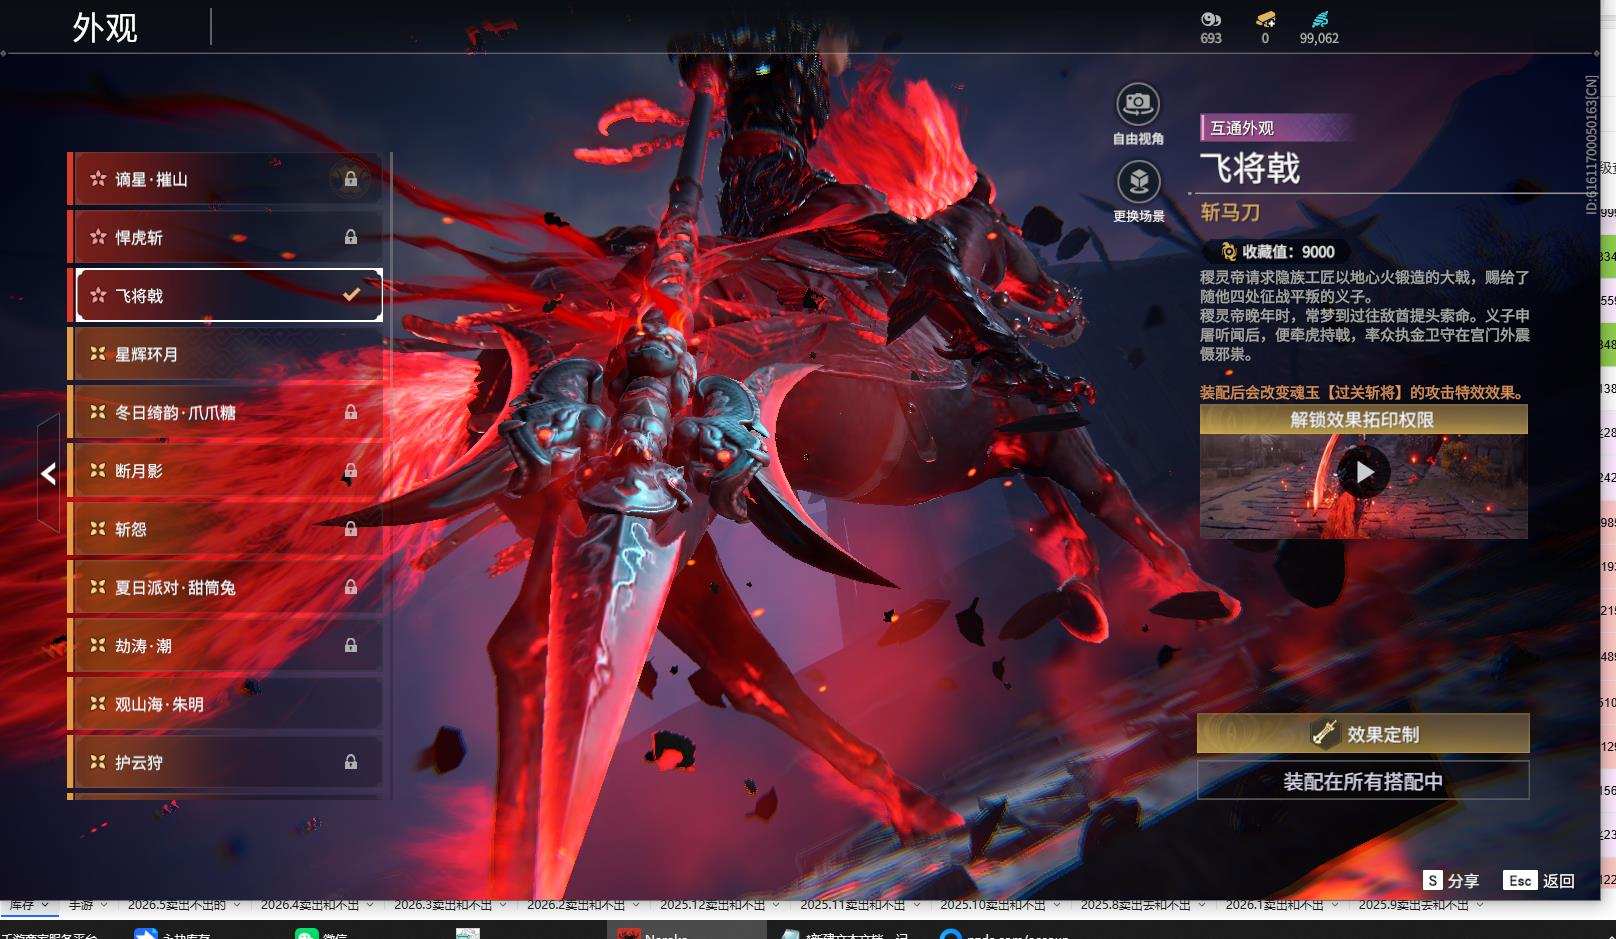1616x939 pixels.
Task: Open the 2025.11卖出和不出 tab dropdown arrow
Action: click(916, 905)
